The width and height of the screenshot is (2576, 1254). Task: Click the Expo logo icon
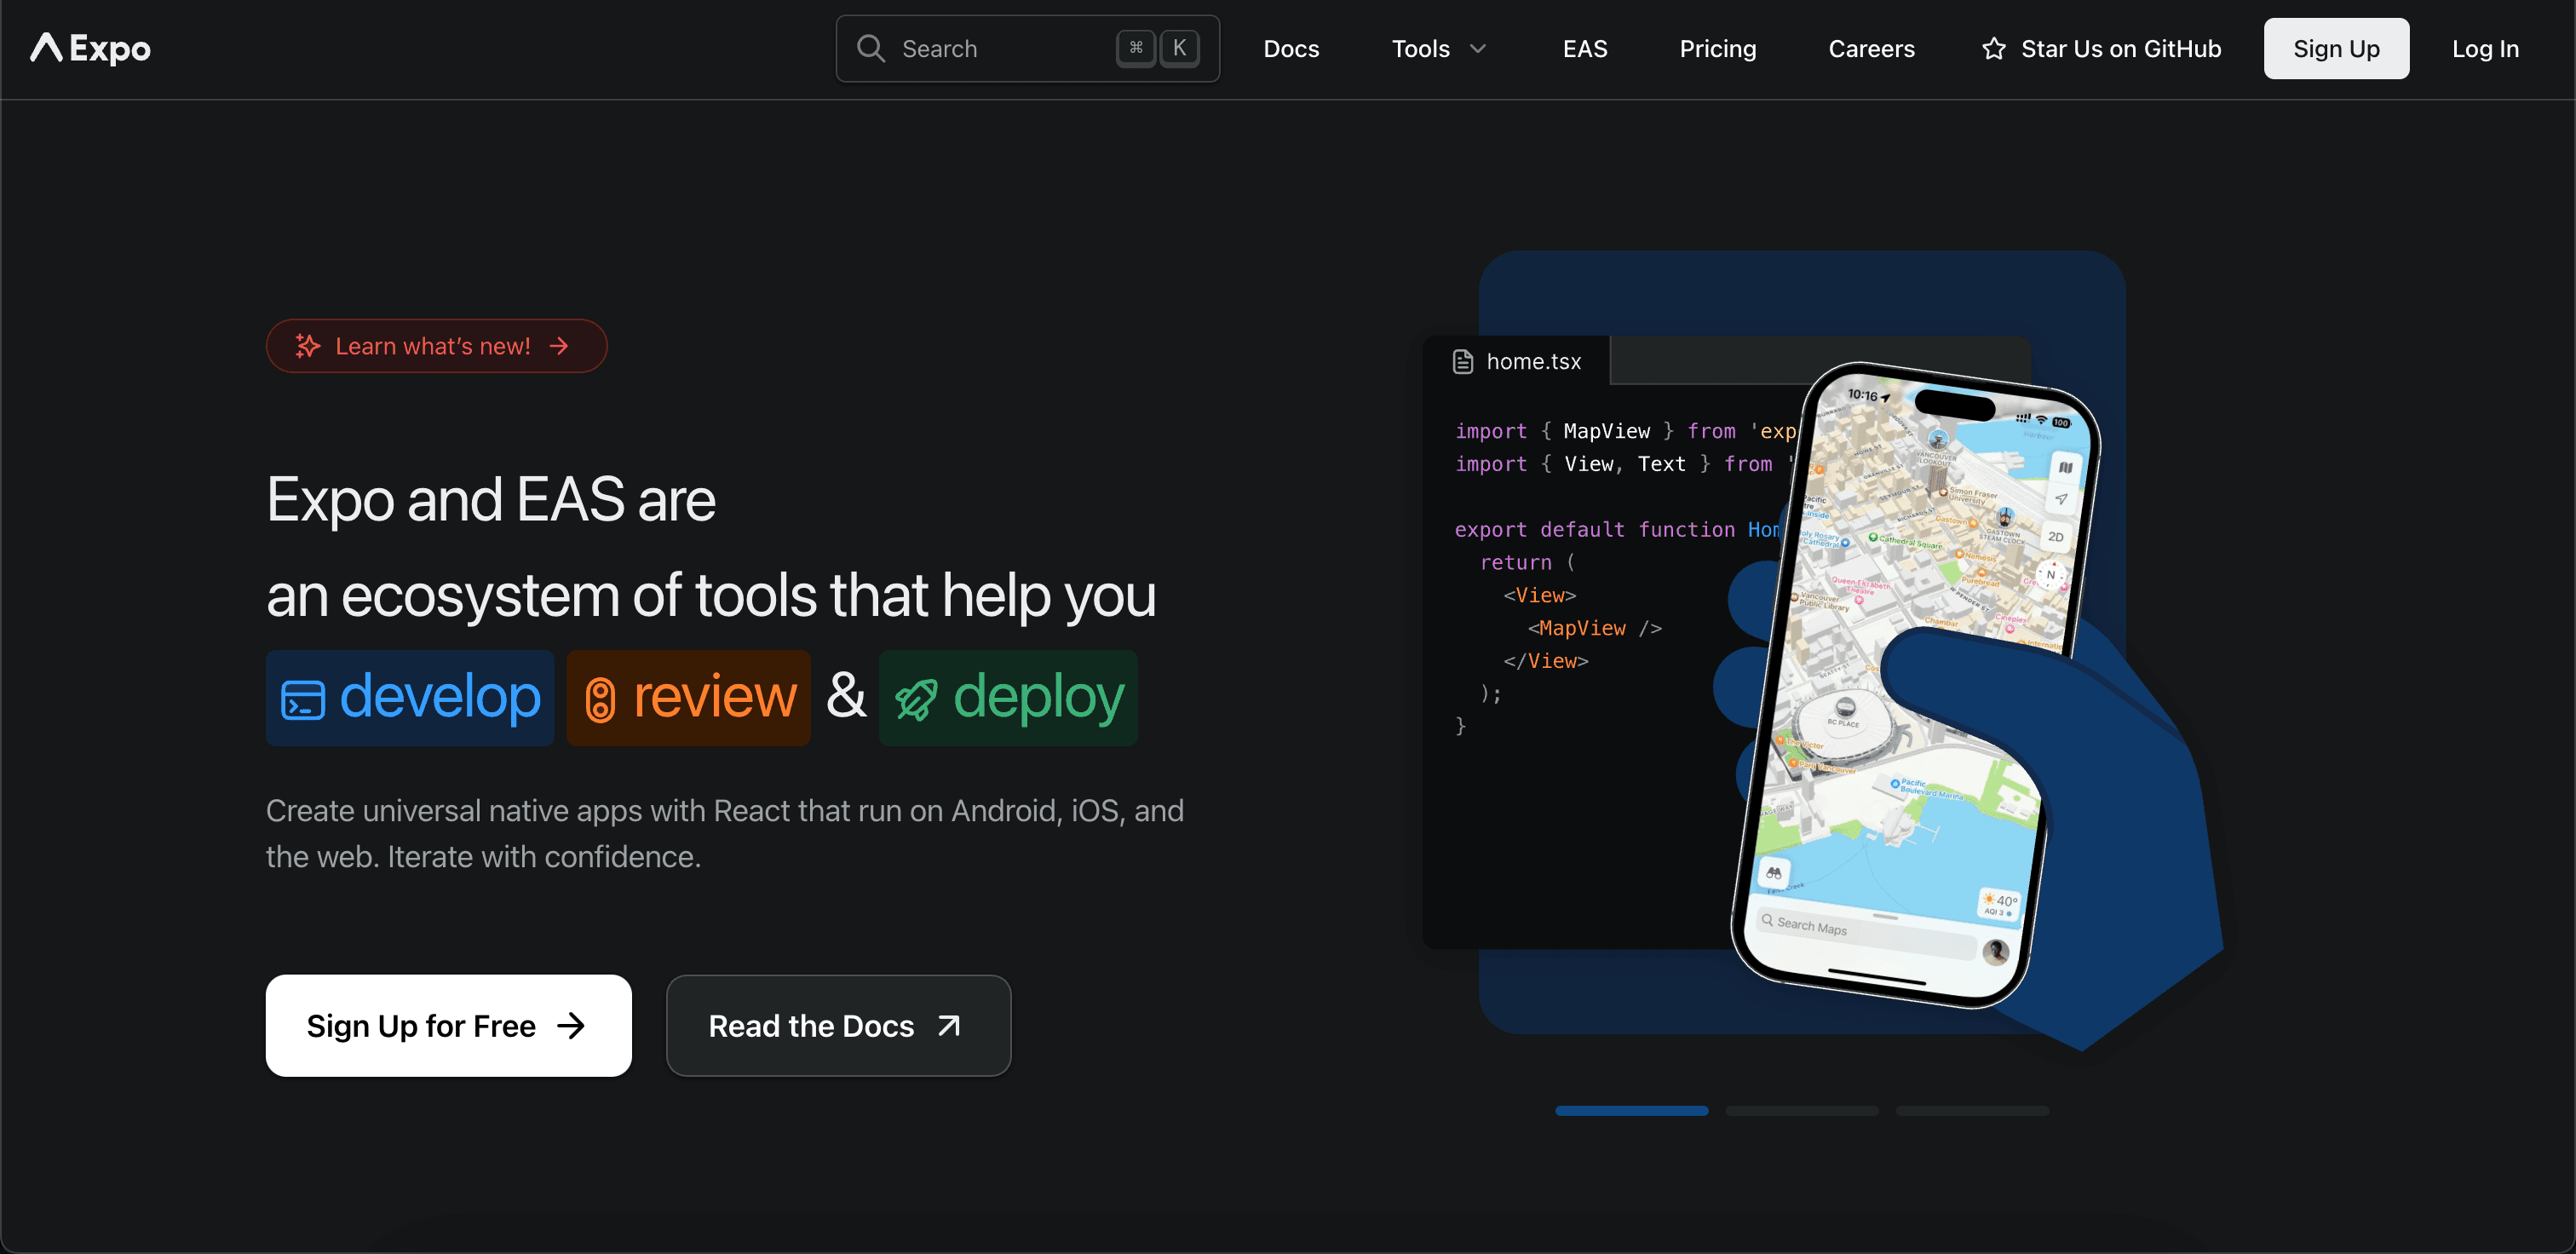tap(47, 48)
